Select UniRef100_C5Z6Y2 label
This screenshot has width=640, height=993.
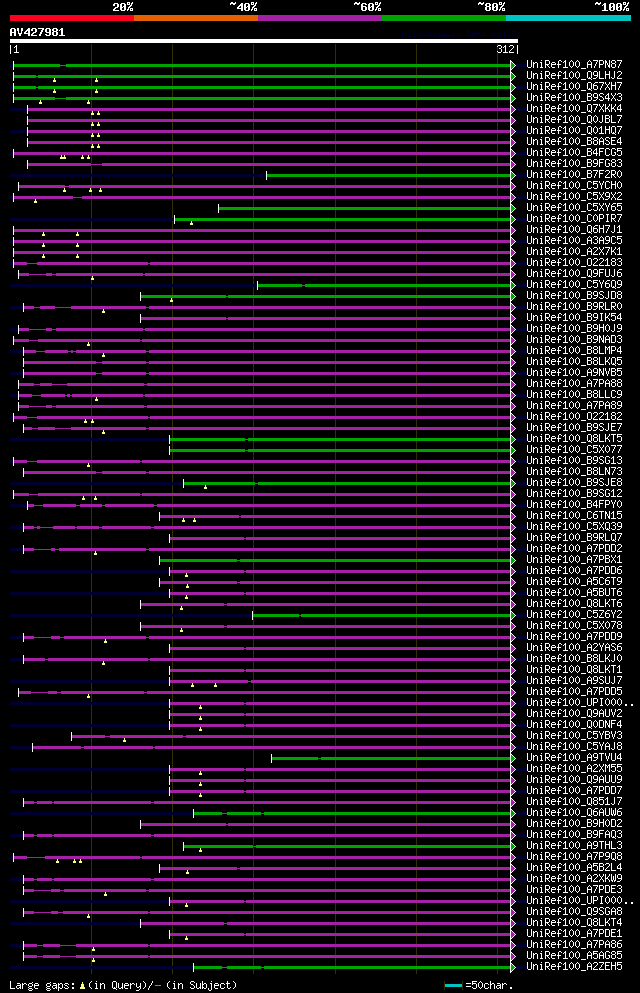[x=574, y=615]
